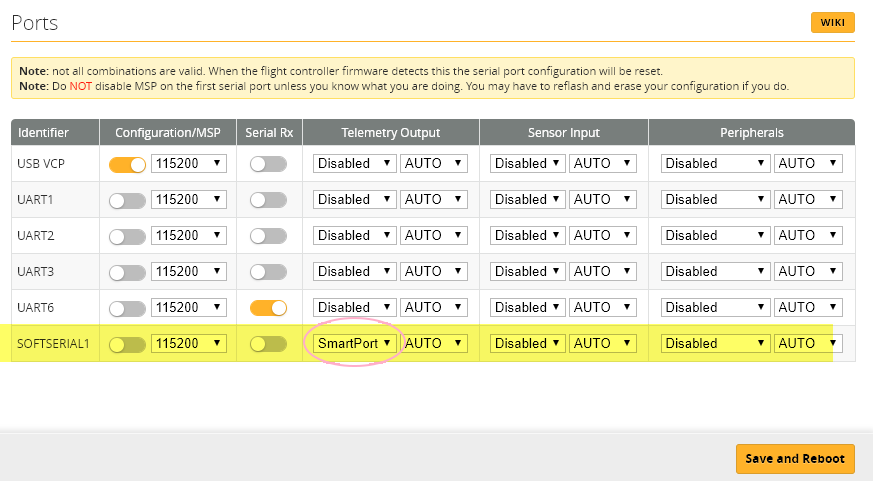Open SOFTSERIAL1 115200 baud dropdown
The image size is (873, 481).
point(189,343)
